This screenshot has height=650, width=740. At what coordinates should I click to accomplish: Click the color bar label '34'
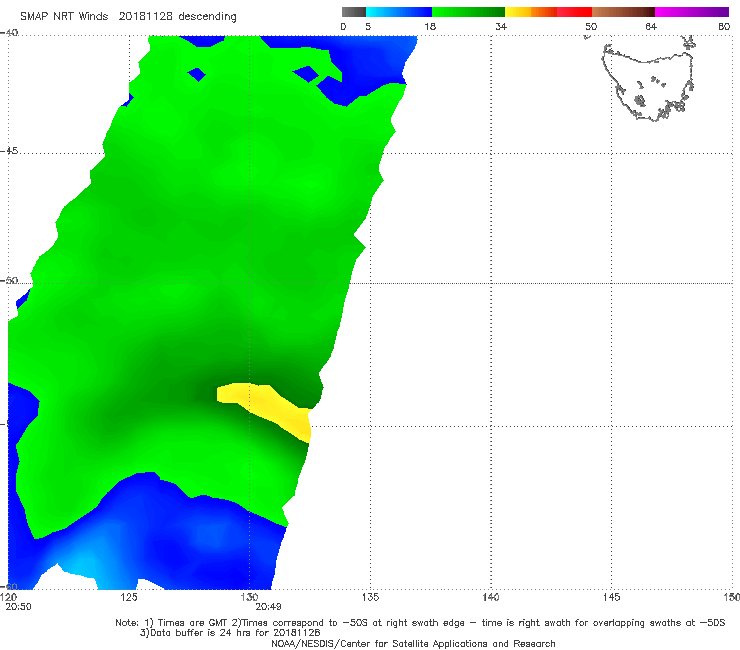pyautogui.click(x=501, y=26)
